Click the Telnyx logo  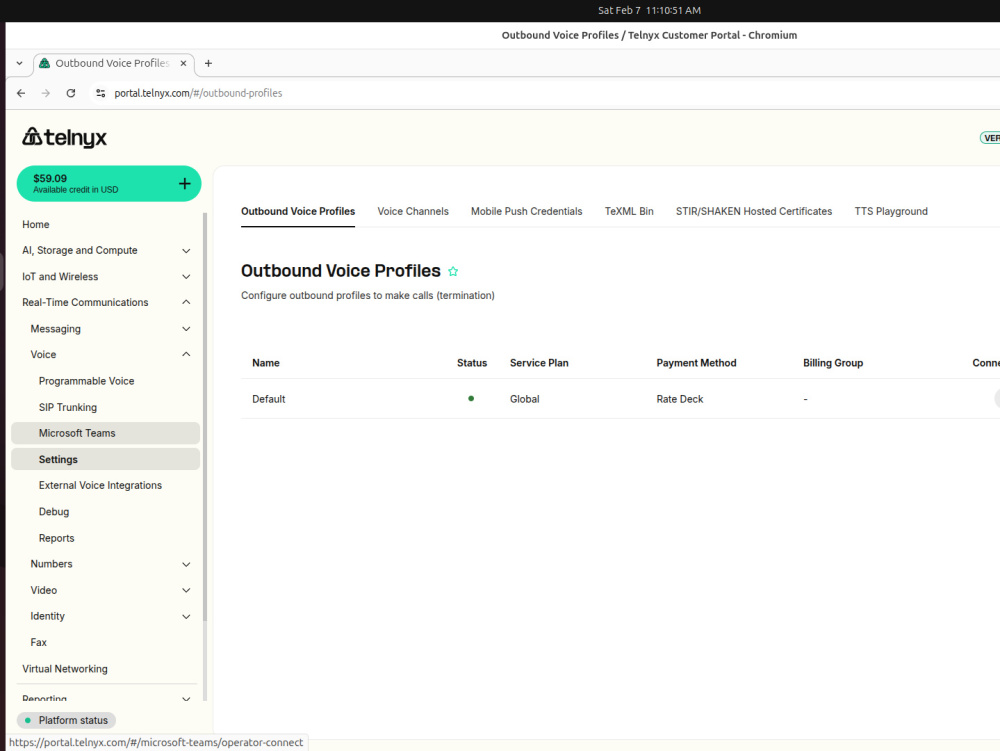[64, 137]
